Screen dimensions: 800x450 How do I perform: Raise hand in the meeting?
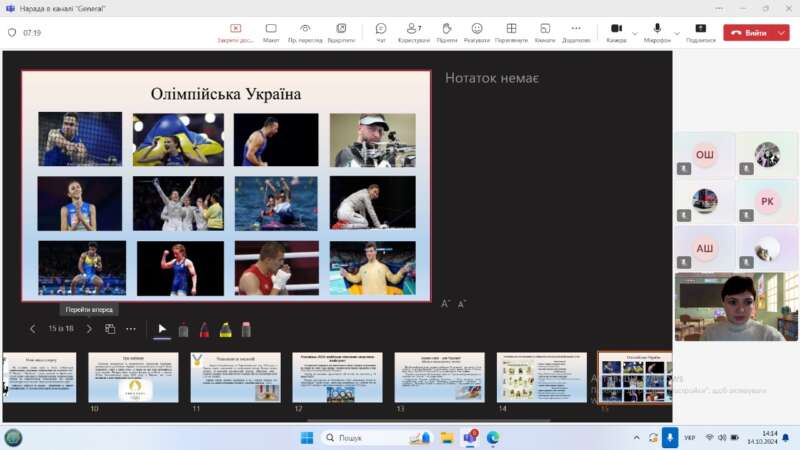coord(446,32)
